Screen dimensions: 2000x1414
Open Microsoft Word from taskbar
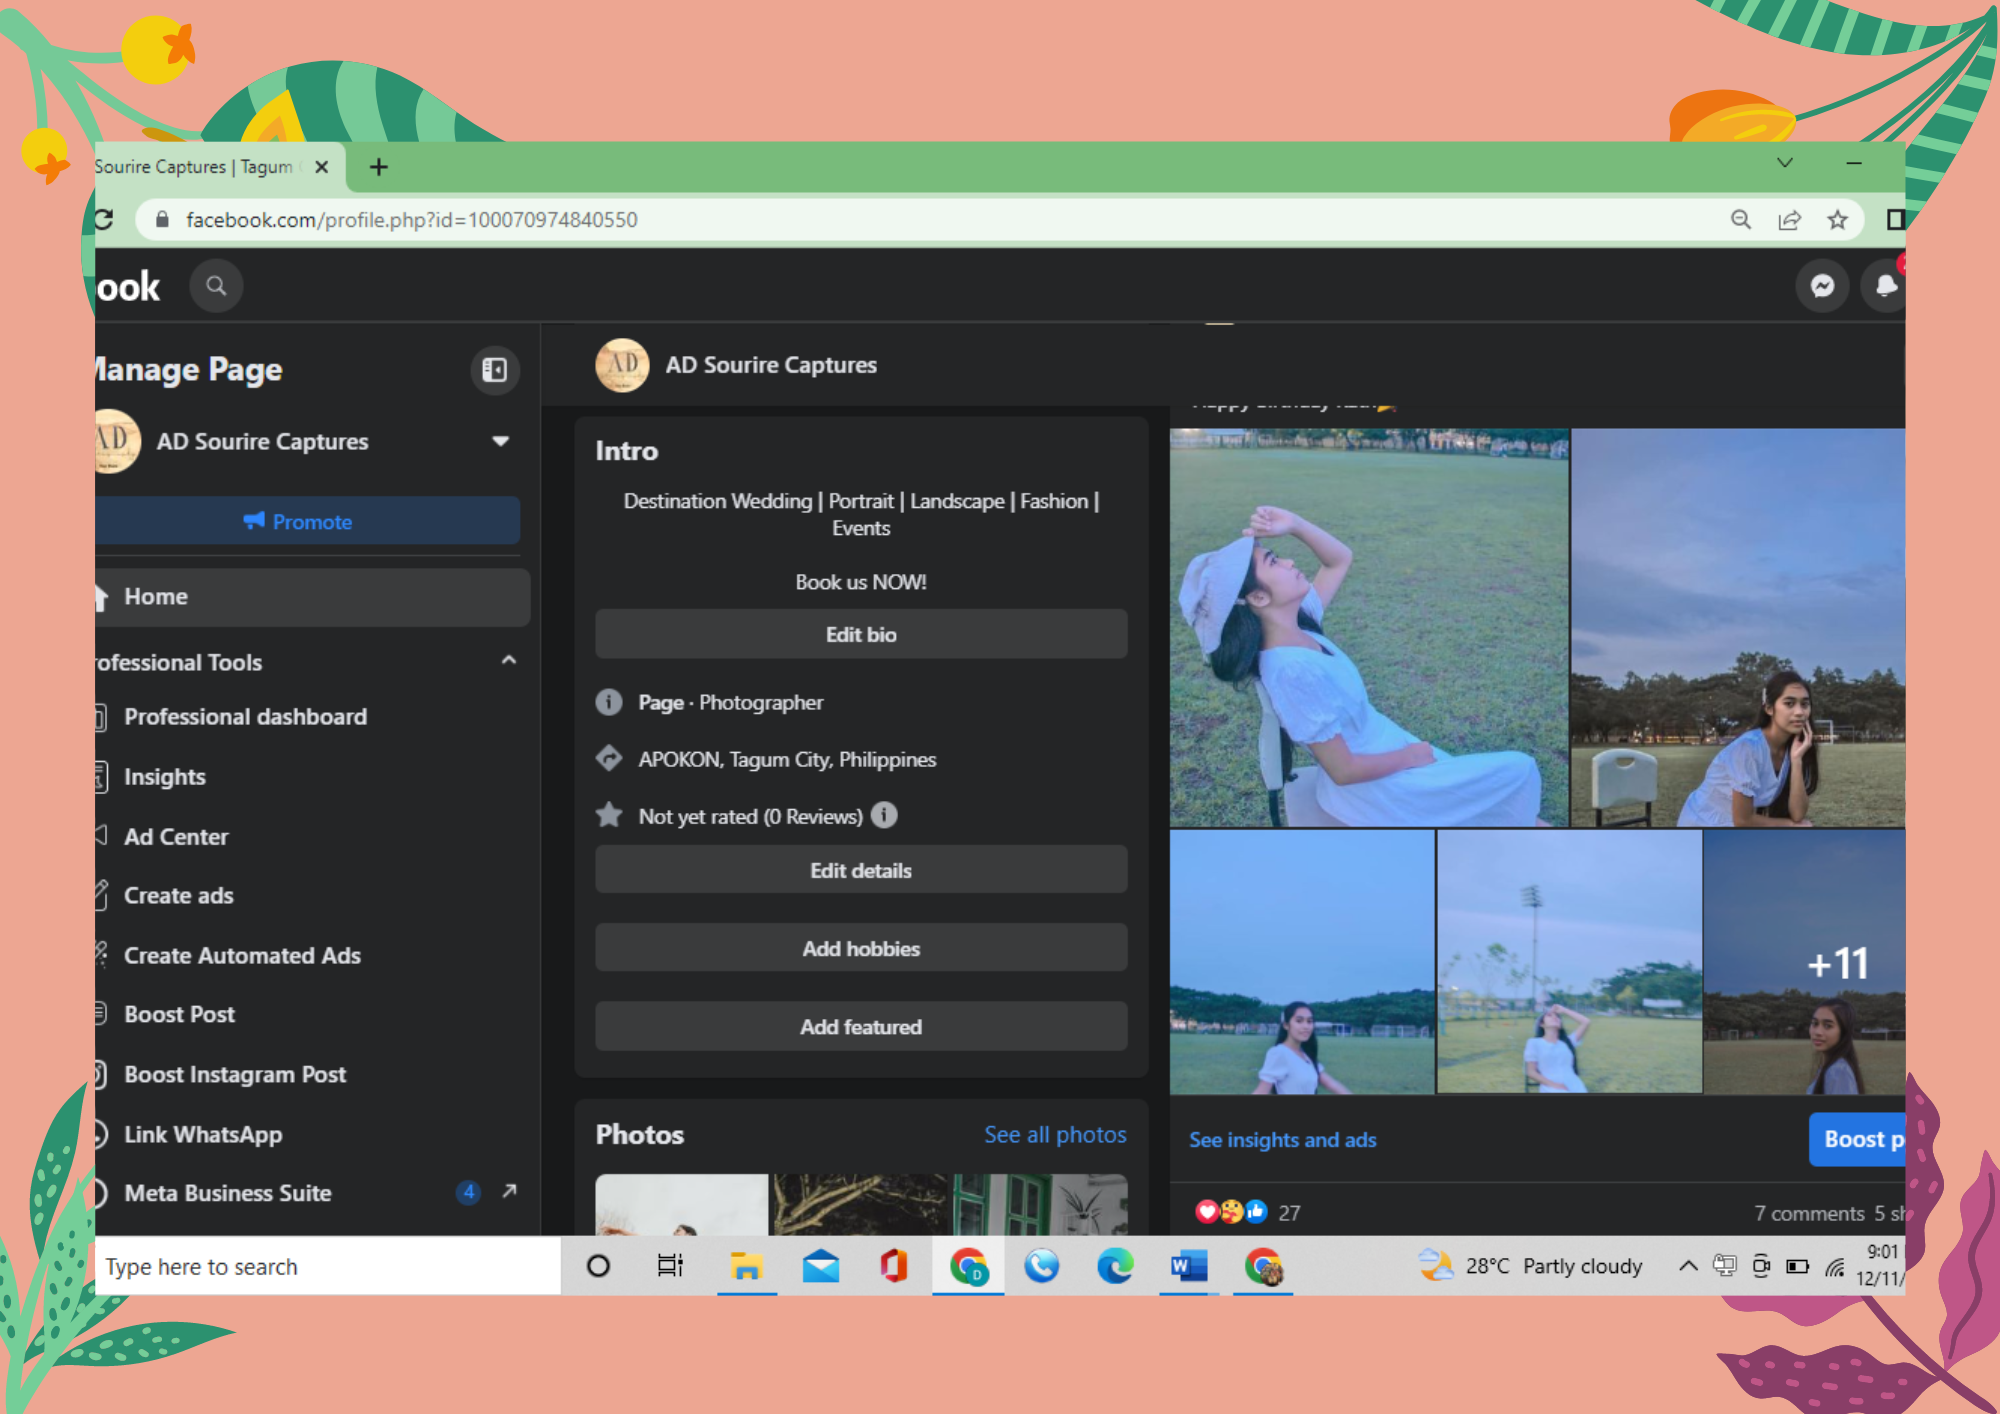[1188, 1266]
